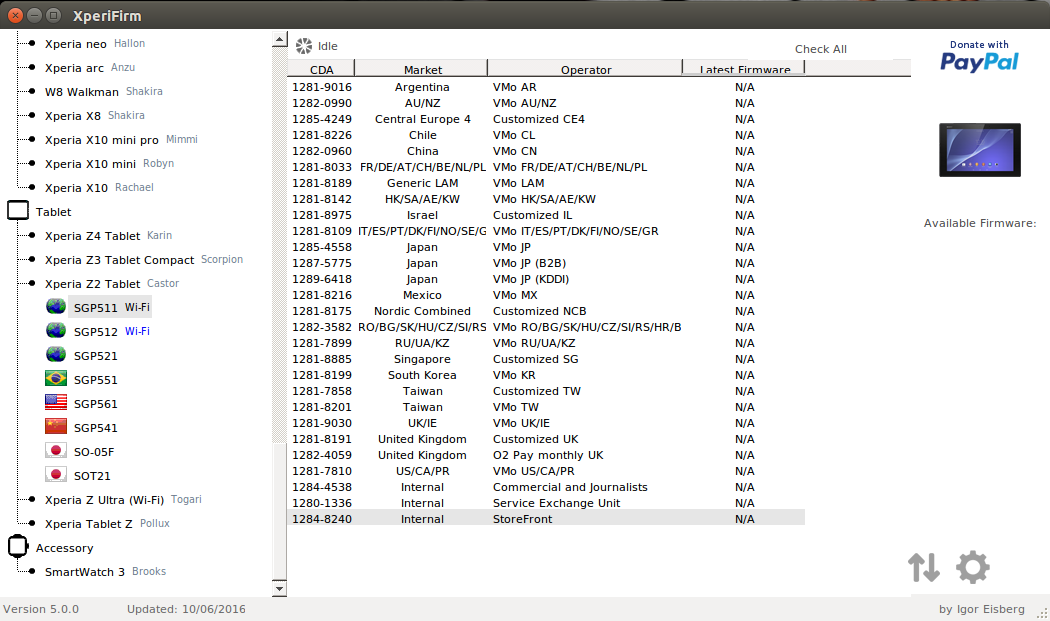This screenshot has width=1050, height=621.
Task: Click the device tree scrollbar down arrow
Action: pos(280,589)
